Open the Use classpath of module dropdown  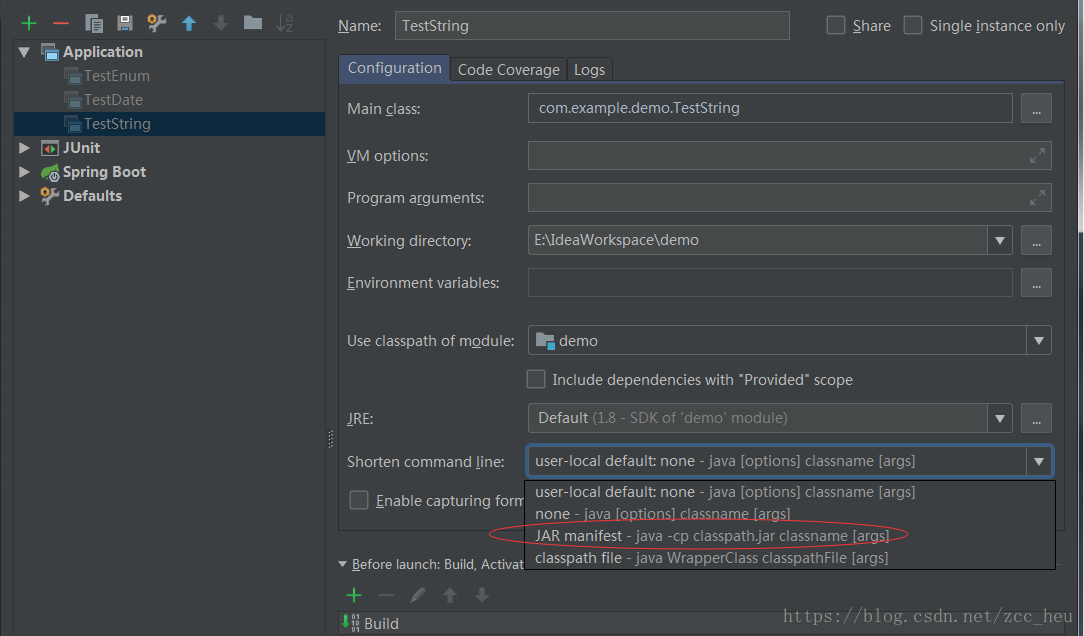pos(1038,341)
